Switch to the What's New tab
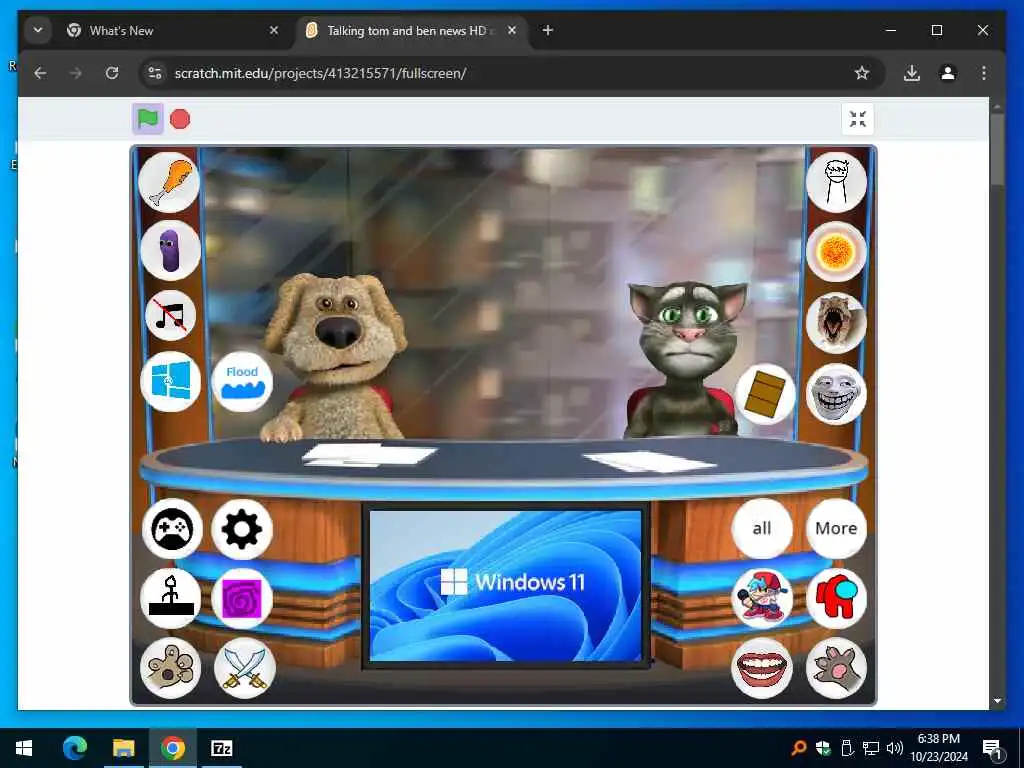The width and height of the screenshot is (1024, 768). point(173,31)
